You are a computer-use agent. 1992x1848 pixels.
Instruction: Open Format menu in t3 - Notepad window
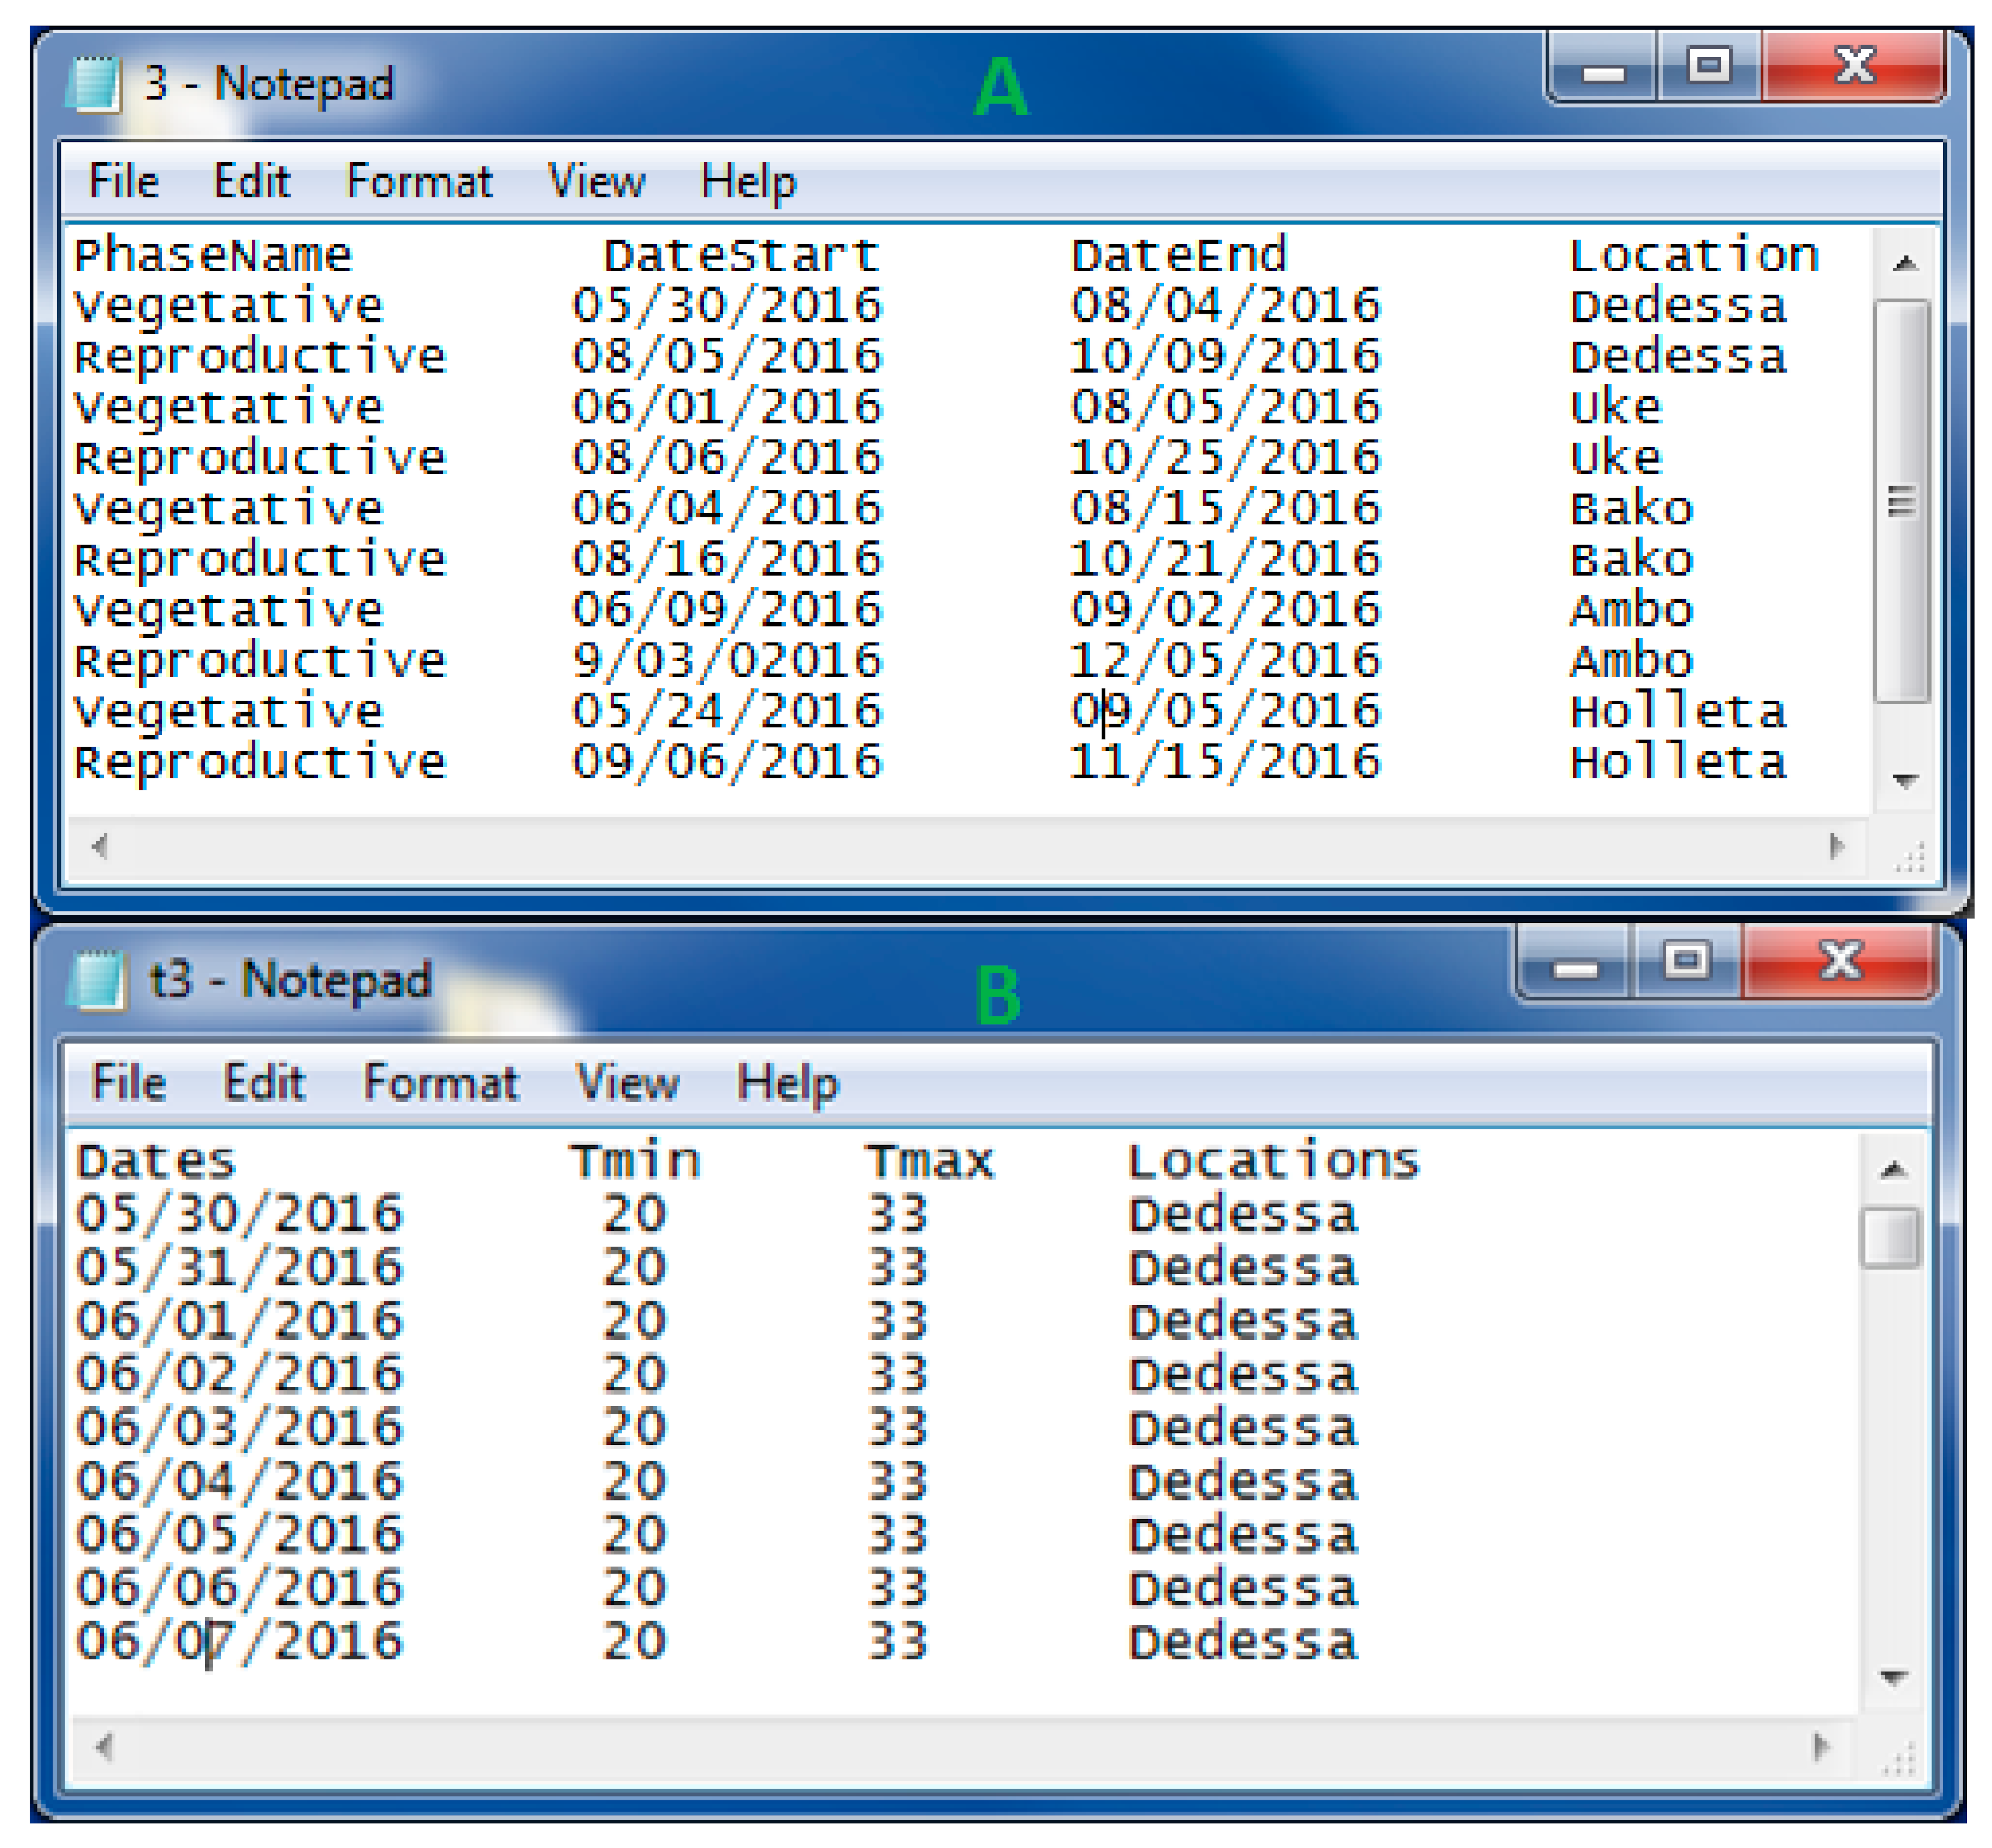(x=441, y=1083)
